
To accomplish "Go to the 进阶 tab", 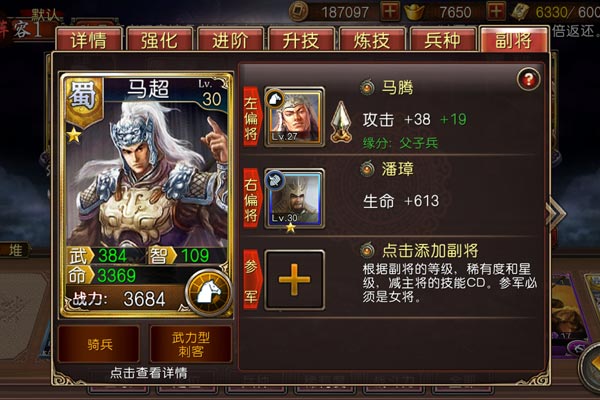I will [230, 39].
